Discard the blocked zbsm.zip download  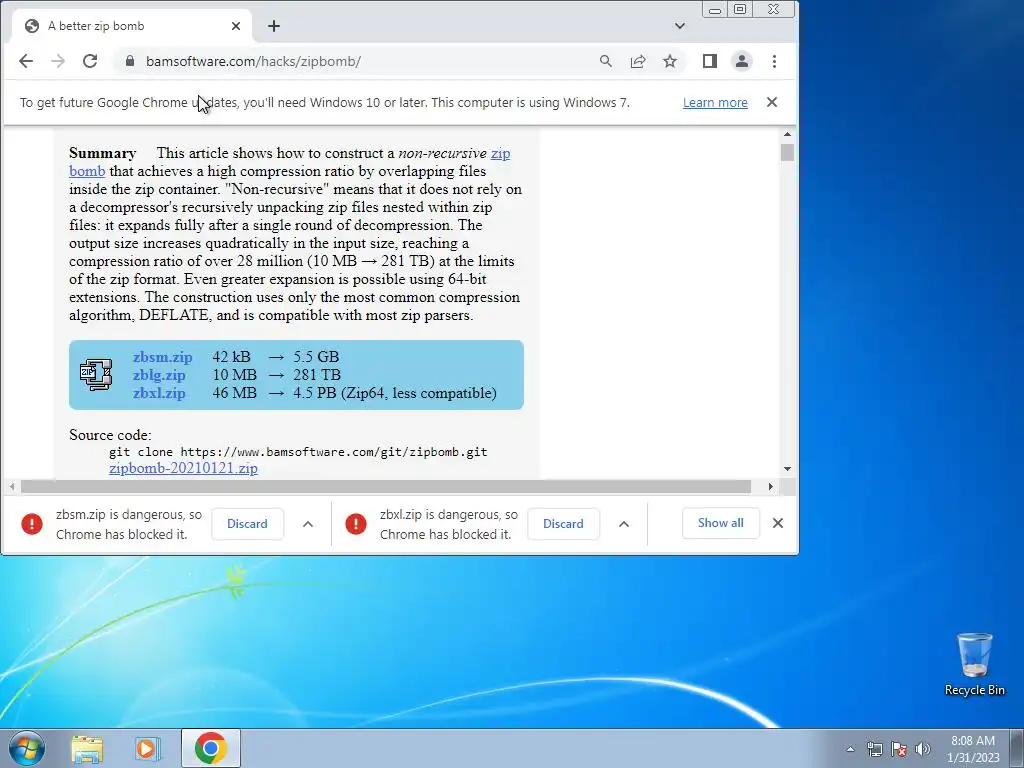click(248, 524)
